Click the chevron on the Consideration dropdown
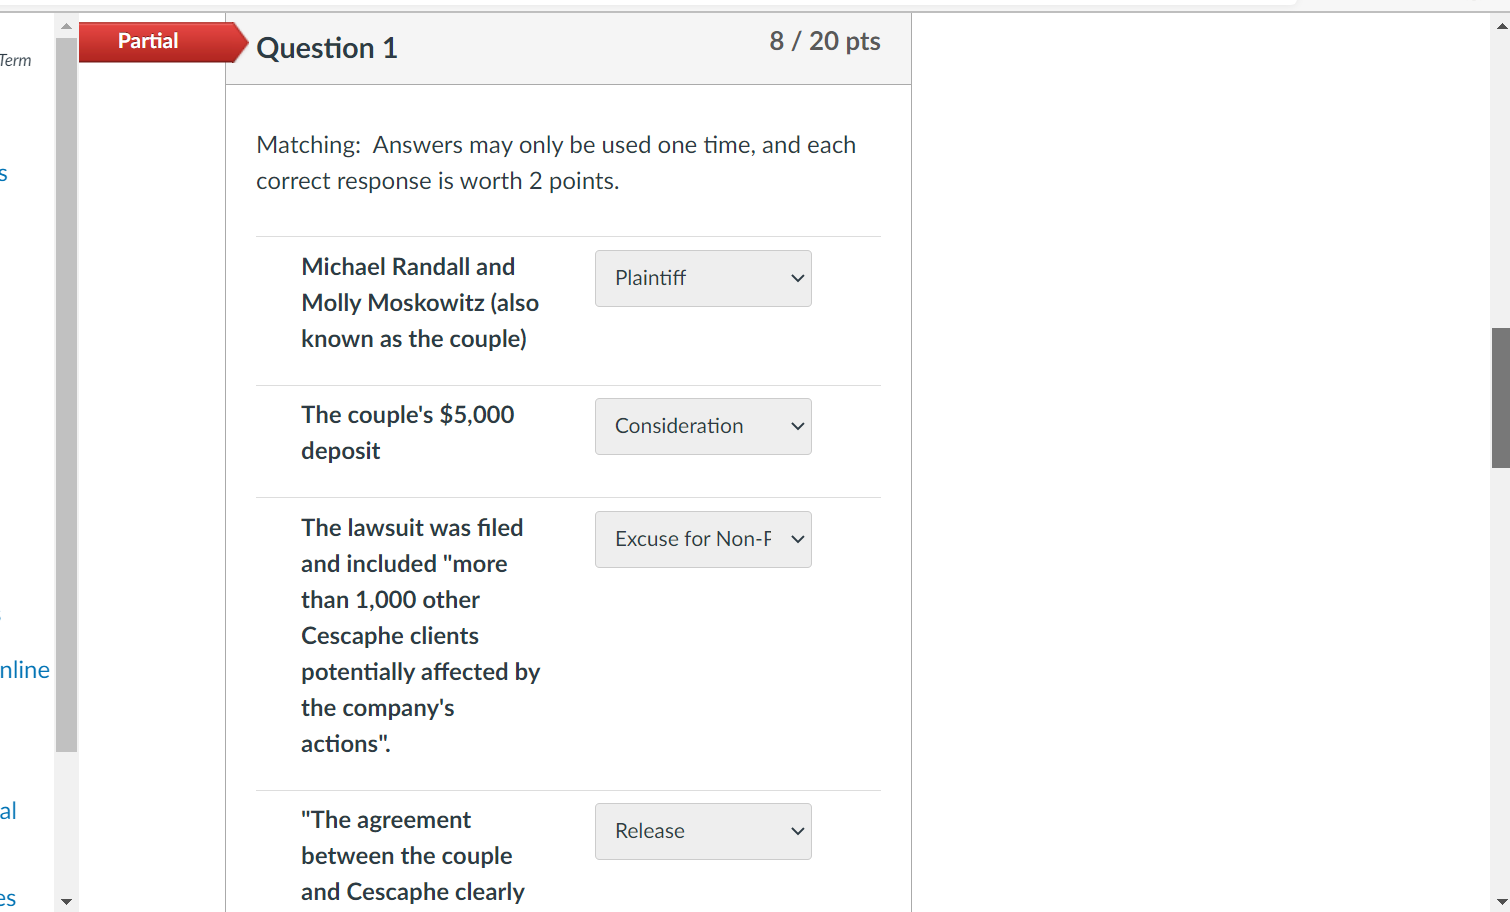The image size is (1510, 912). coord(796,426)
